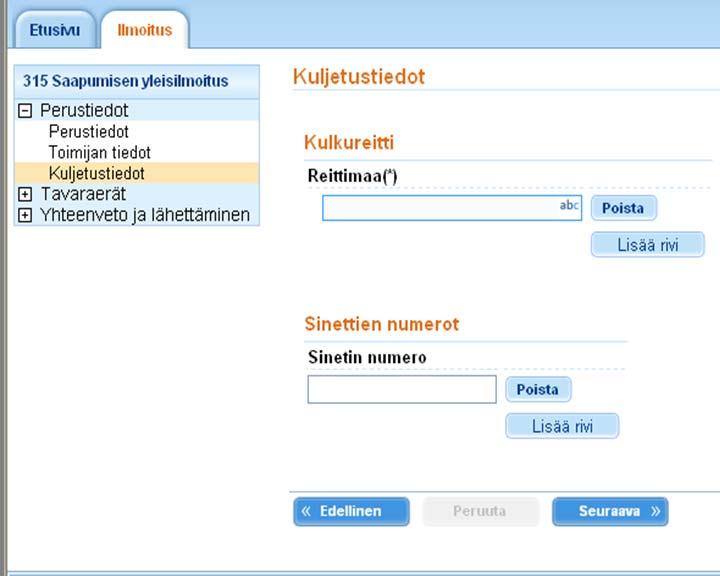Remove Reittimaa row with Poista
720x576 pixels.
(624, 208)
